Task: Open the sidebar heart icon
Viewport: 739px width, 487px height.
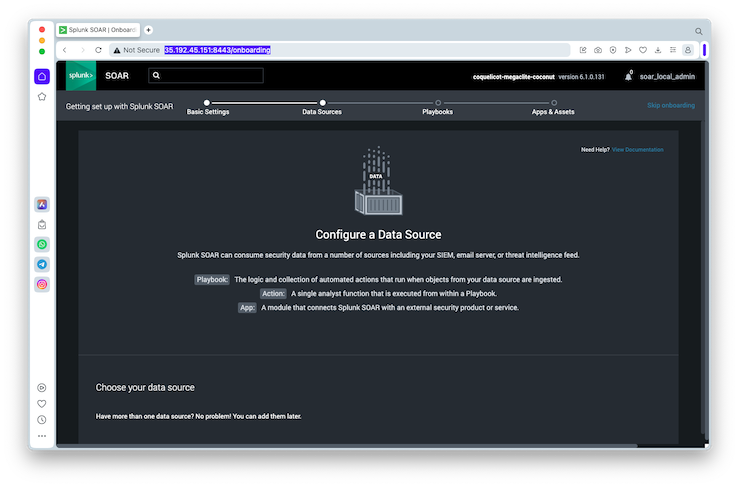Action: coord(42,404)
